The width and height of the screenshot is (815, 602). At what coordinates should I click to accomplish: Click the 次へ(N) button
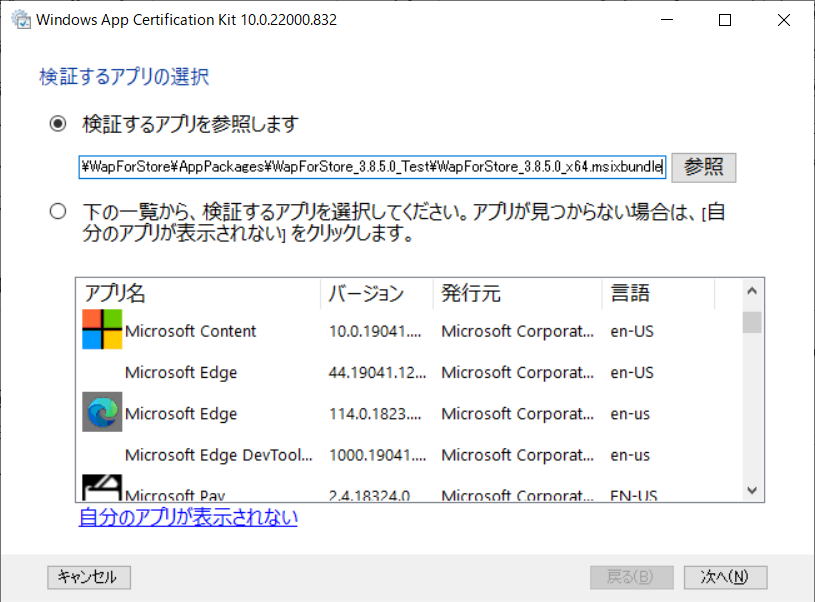click(725, 577)
